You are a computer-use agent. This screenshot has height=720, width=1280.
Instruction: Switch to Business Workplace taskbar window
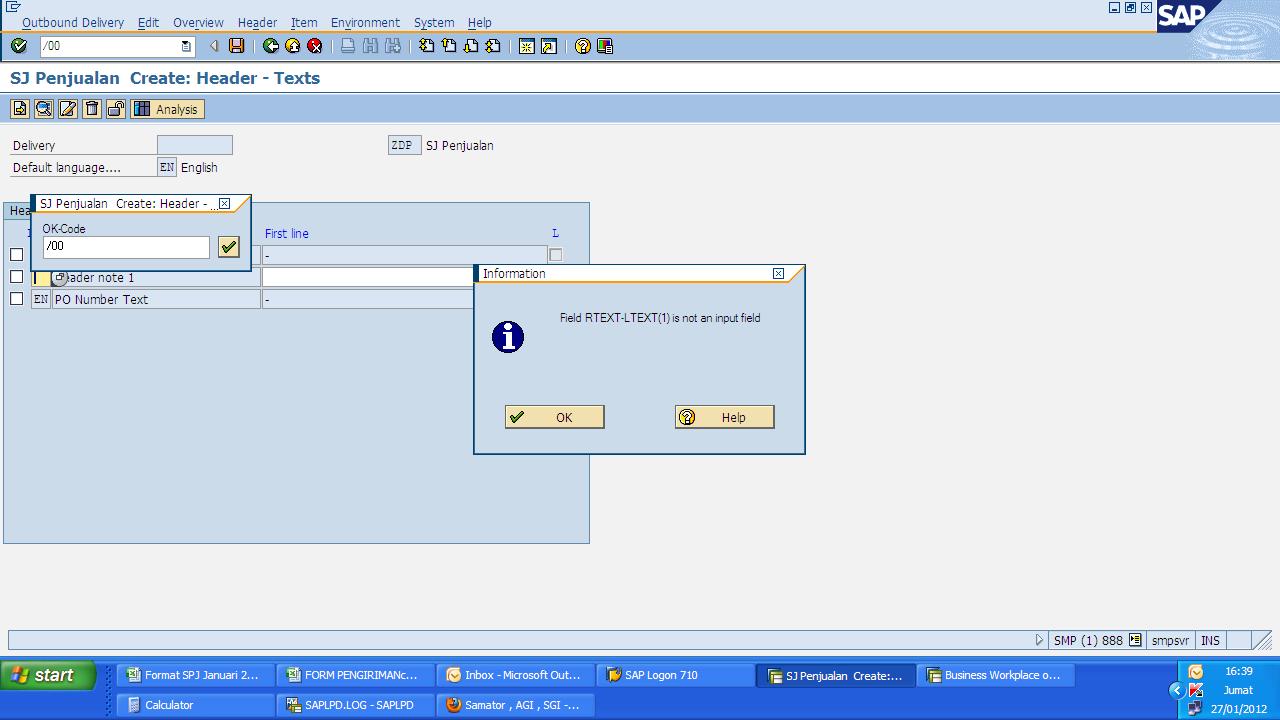click(x=995, y=675)
